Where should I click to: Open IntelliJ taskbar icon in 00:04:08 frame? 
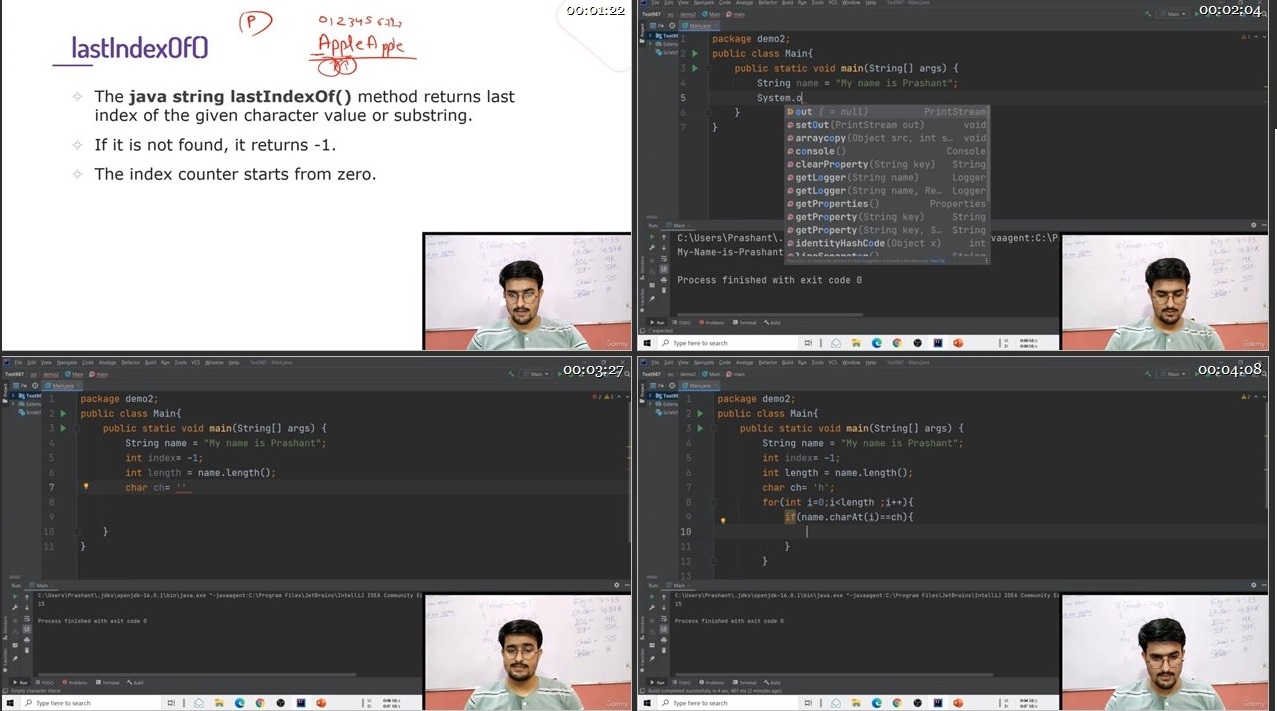(938, 703)
